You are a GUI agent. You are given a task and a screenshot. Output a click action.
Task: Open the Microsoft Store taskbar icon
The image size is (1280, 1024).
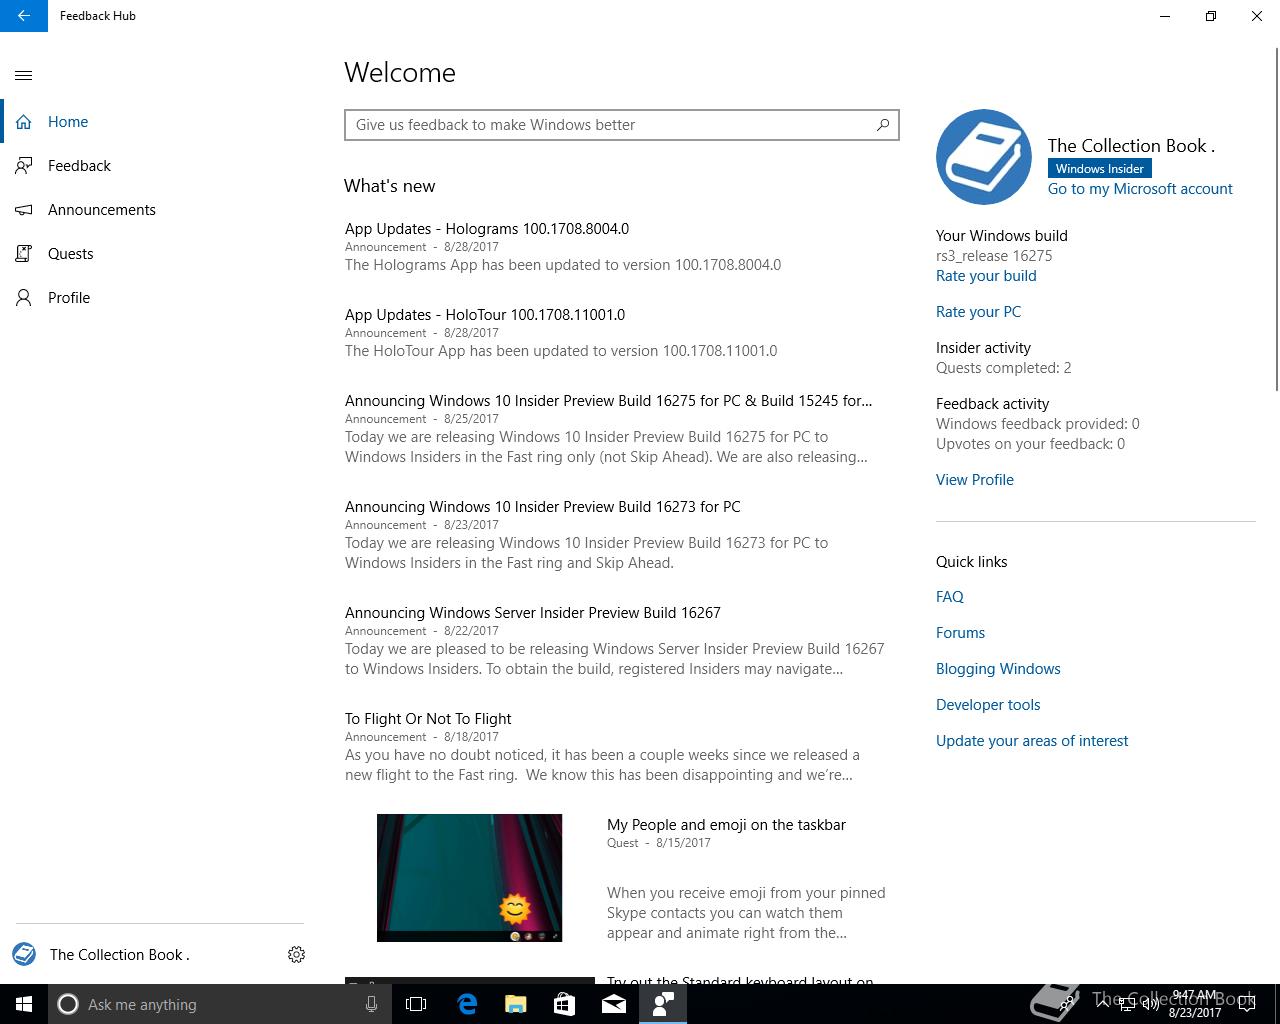point(564,1004)
